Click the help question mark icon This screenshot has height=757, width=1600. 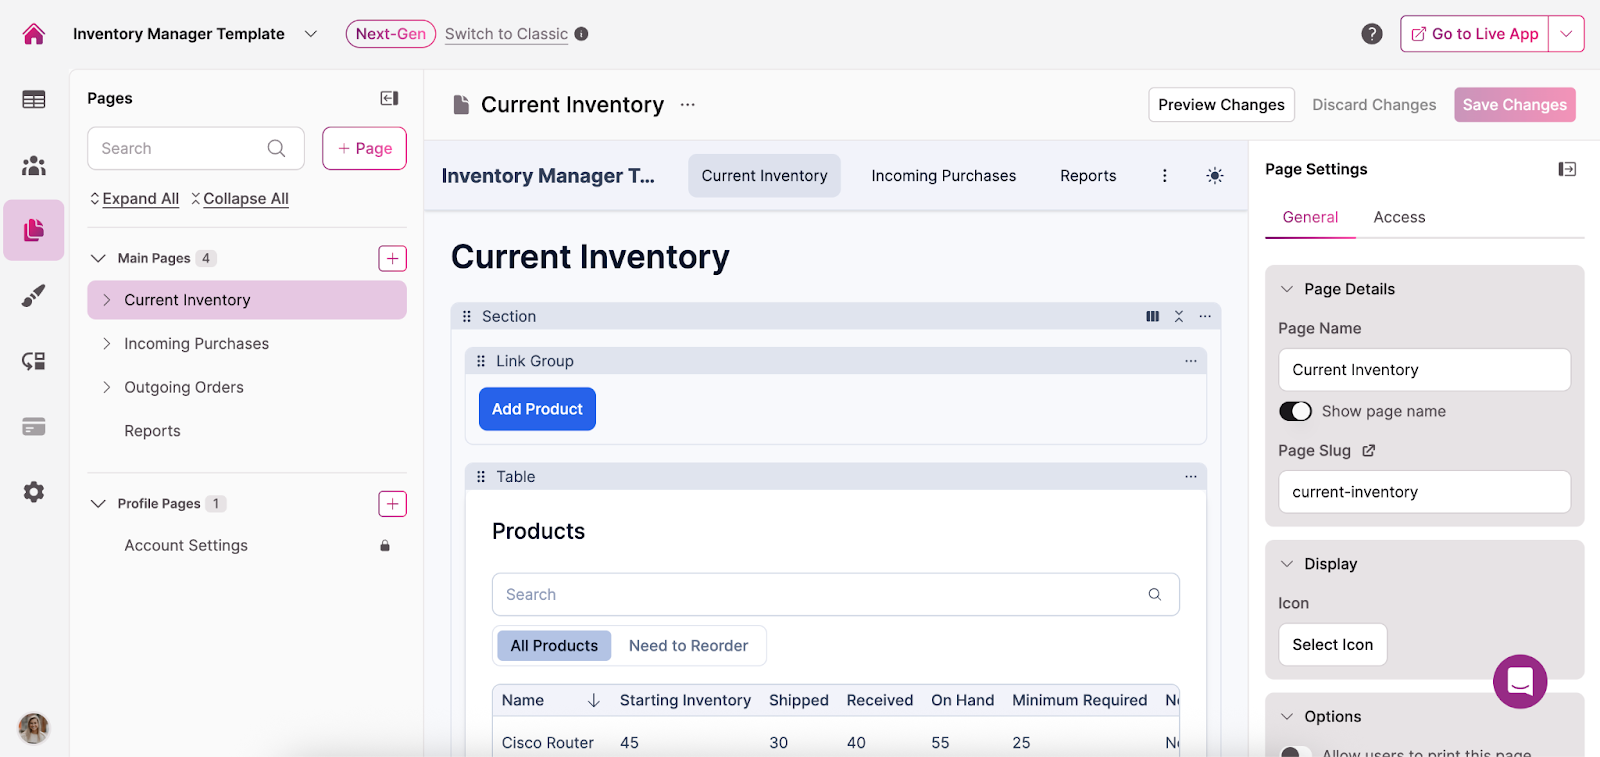pyautogui.click(x=1372, y=34)
